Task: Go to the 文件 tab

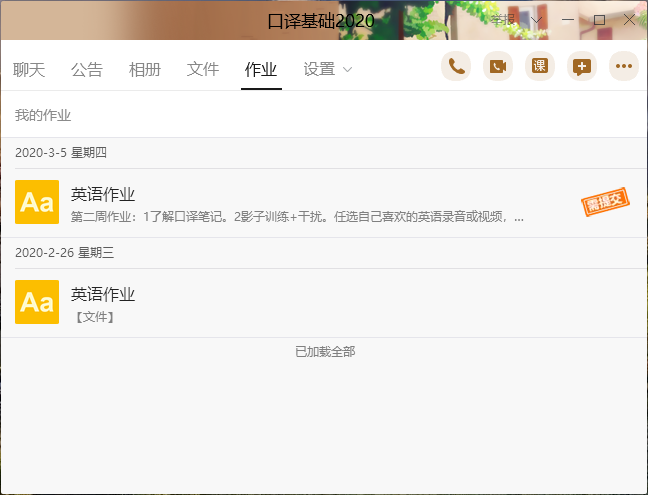Action: click(x=203, y=69)
